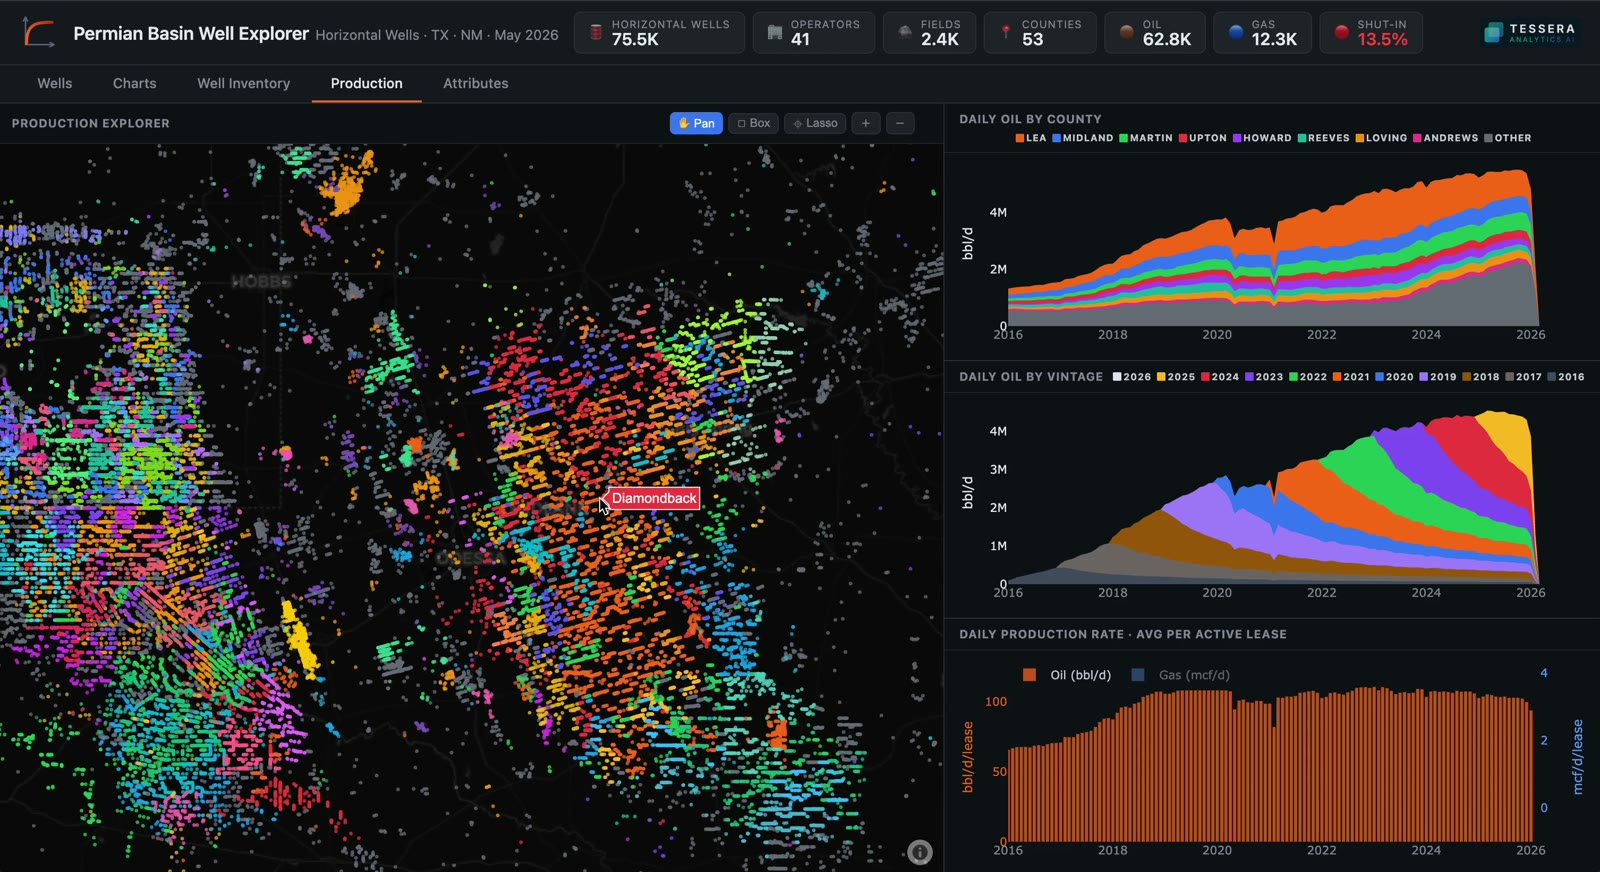The image size is (1600, 872).
Task: Toggle MIDLAND series in county legend
Action: (1083, 138)
